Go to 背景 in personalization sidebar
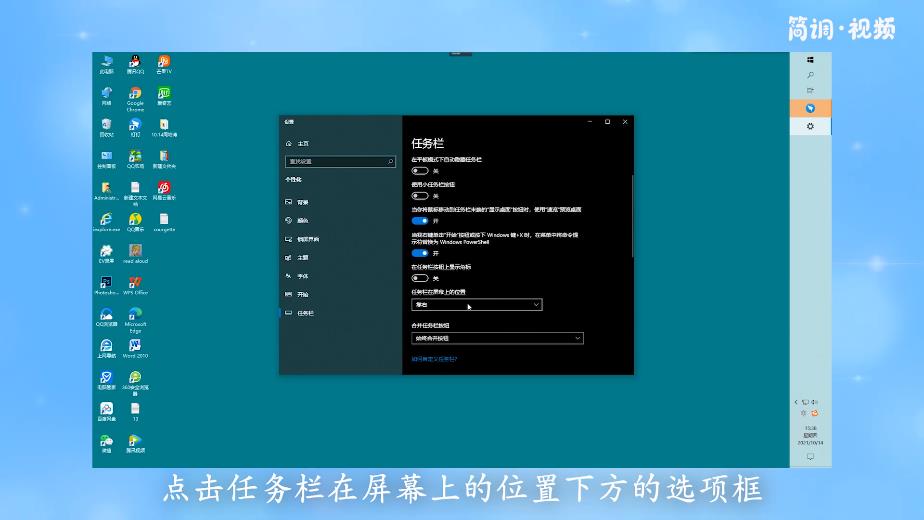924x520 pixels. [x=302, y=202]
